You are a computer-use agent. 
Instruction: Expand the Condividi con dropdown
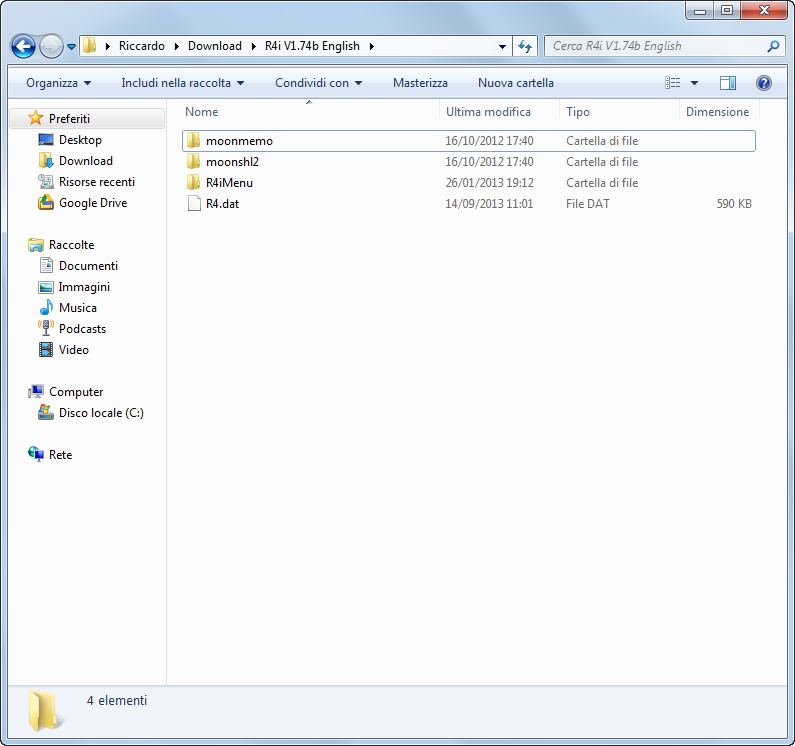click(x=318, y=83)
